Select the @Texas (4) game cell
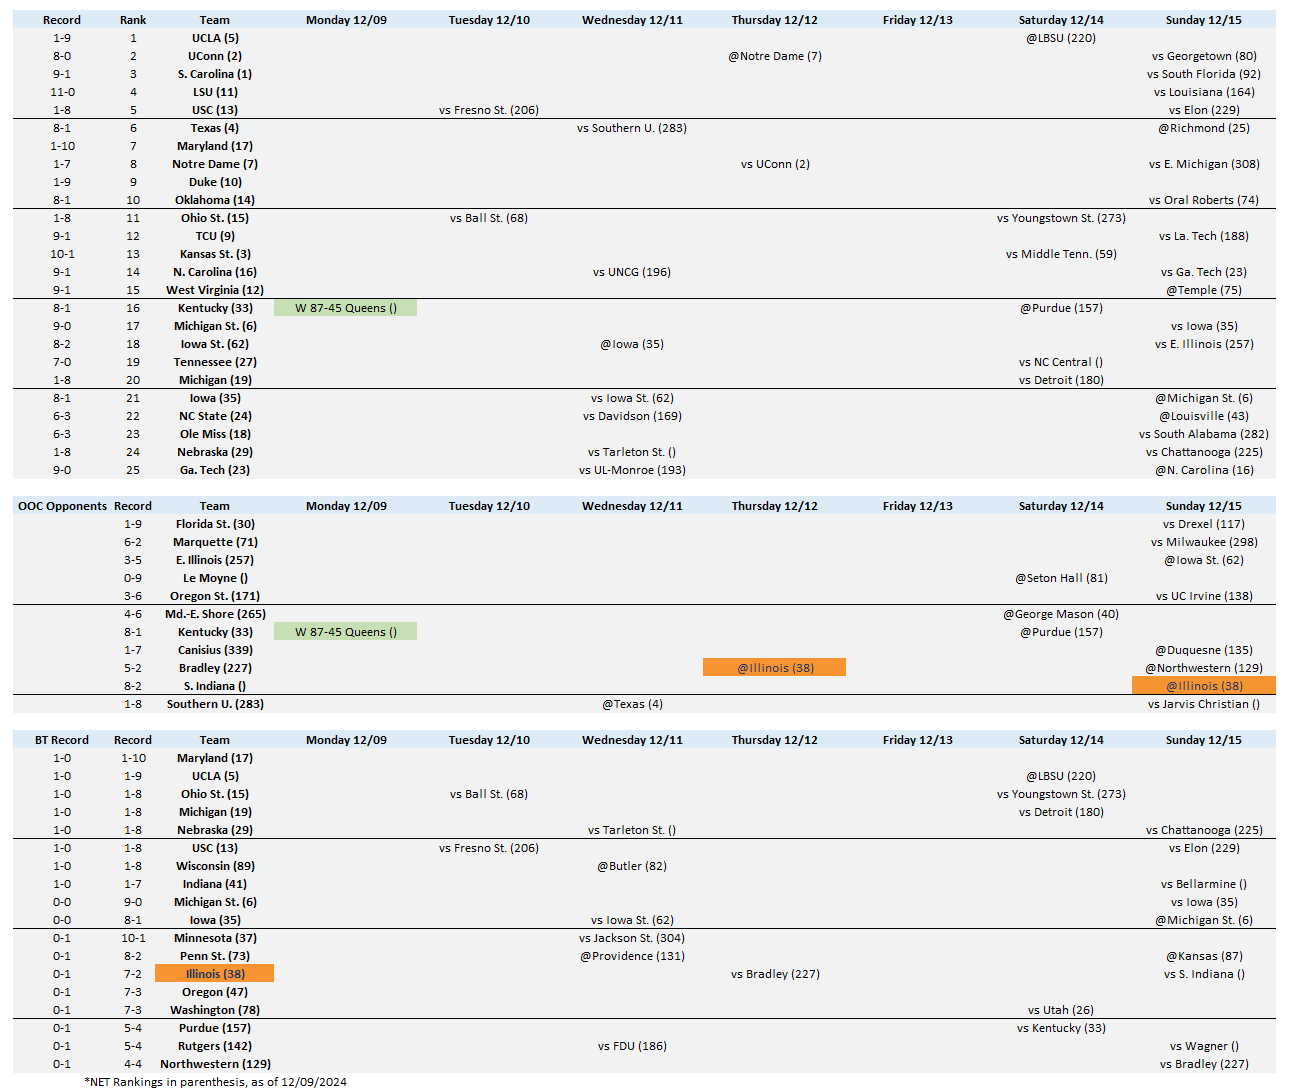This screenshot has height=1092, width=1292. [x=632, y=704]
